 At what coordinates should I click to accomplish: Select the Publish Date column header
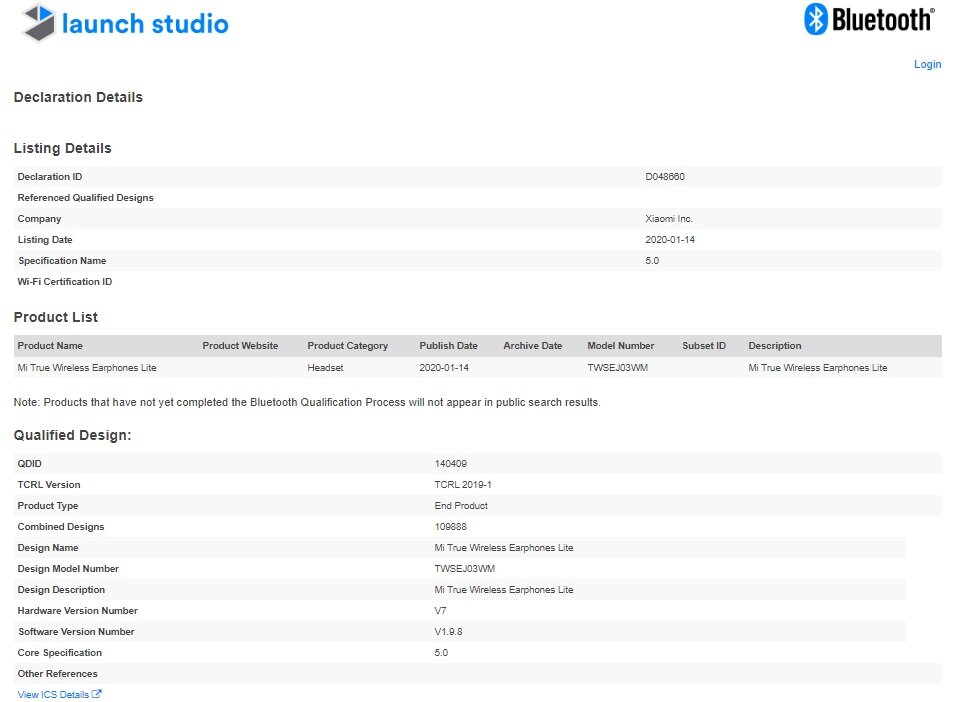448,346
